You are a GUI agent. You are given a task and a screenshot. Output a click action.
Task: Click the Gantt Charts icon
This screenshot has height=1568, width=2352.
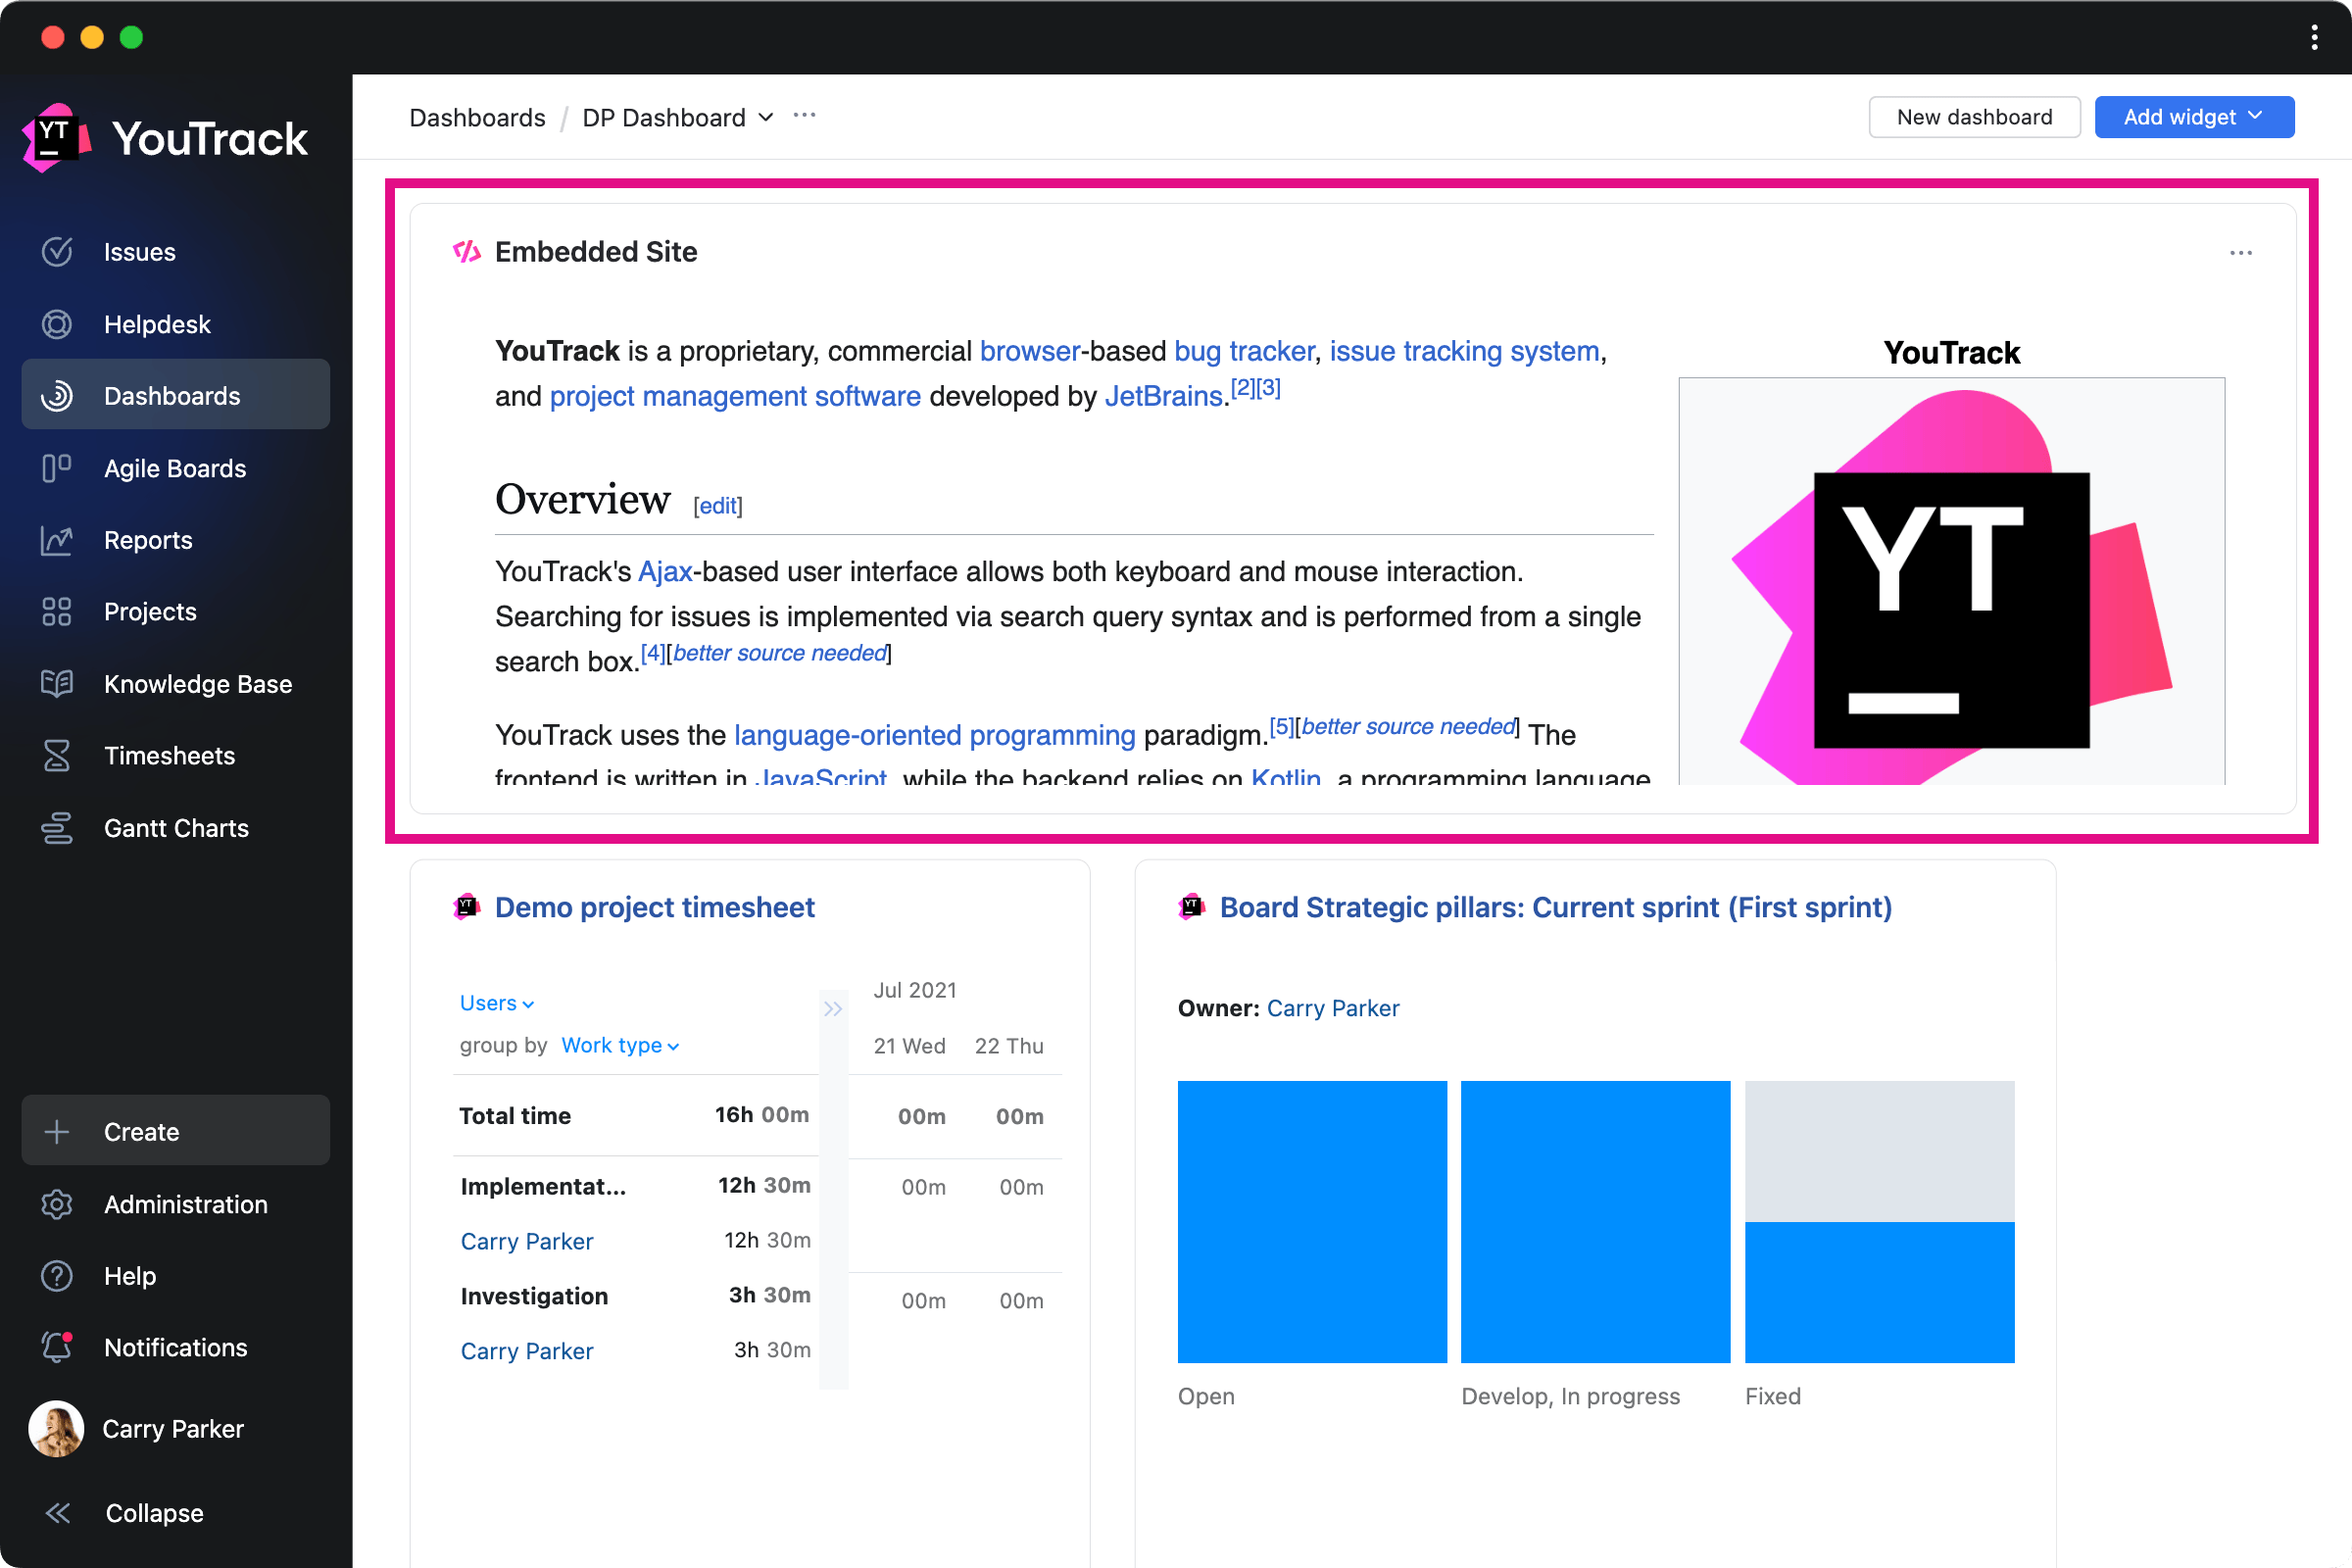click(57, 828)
